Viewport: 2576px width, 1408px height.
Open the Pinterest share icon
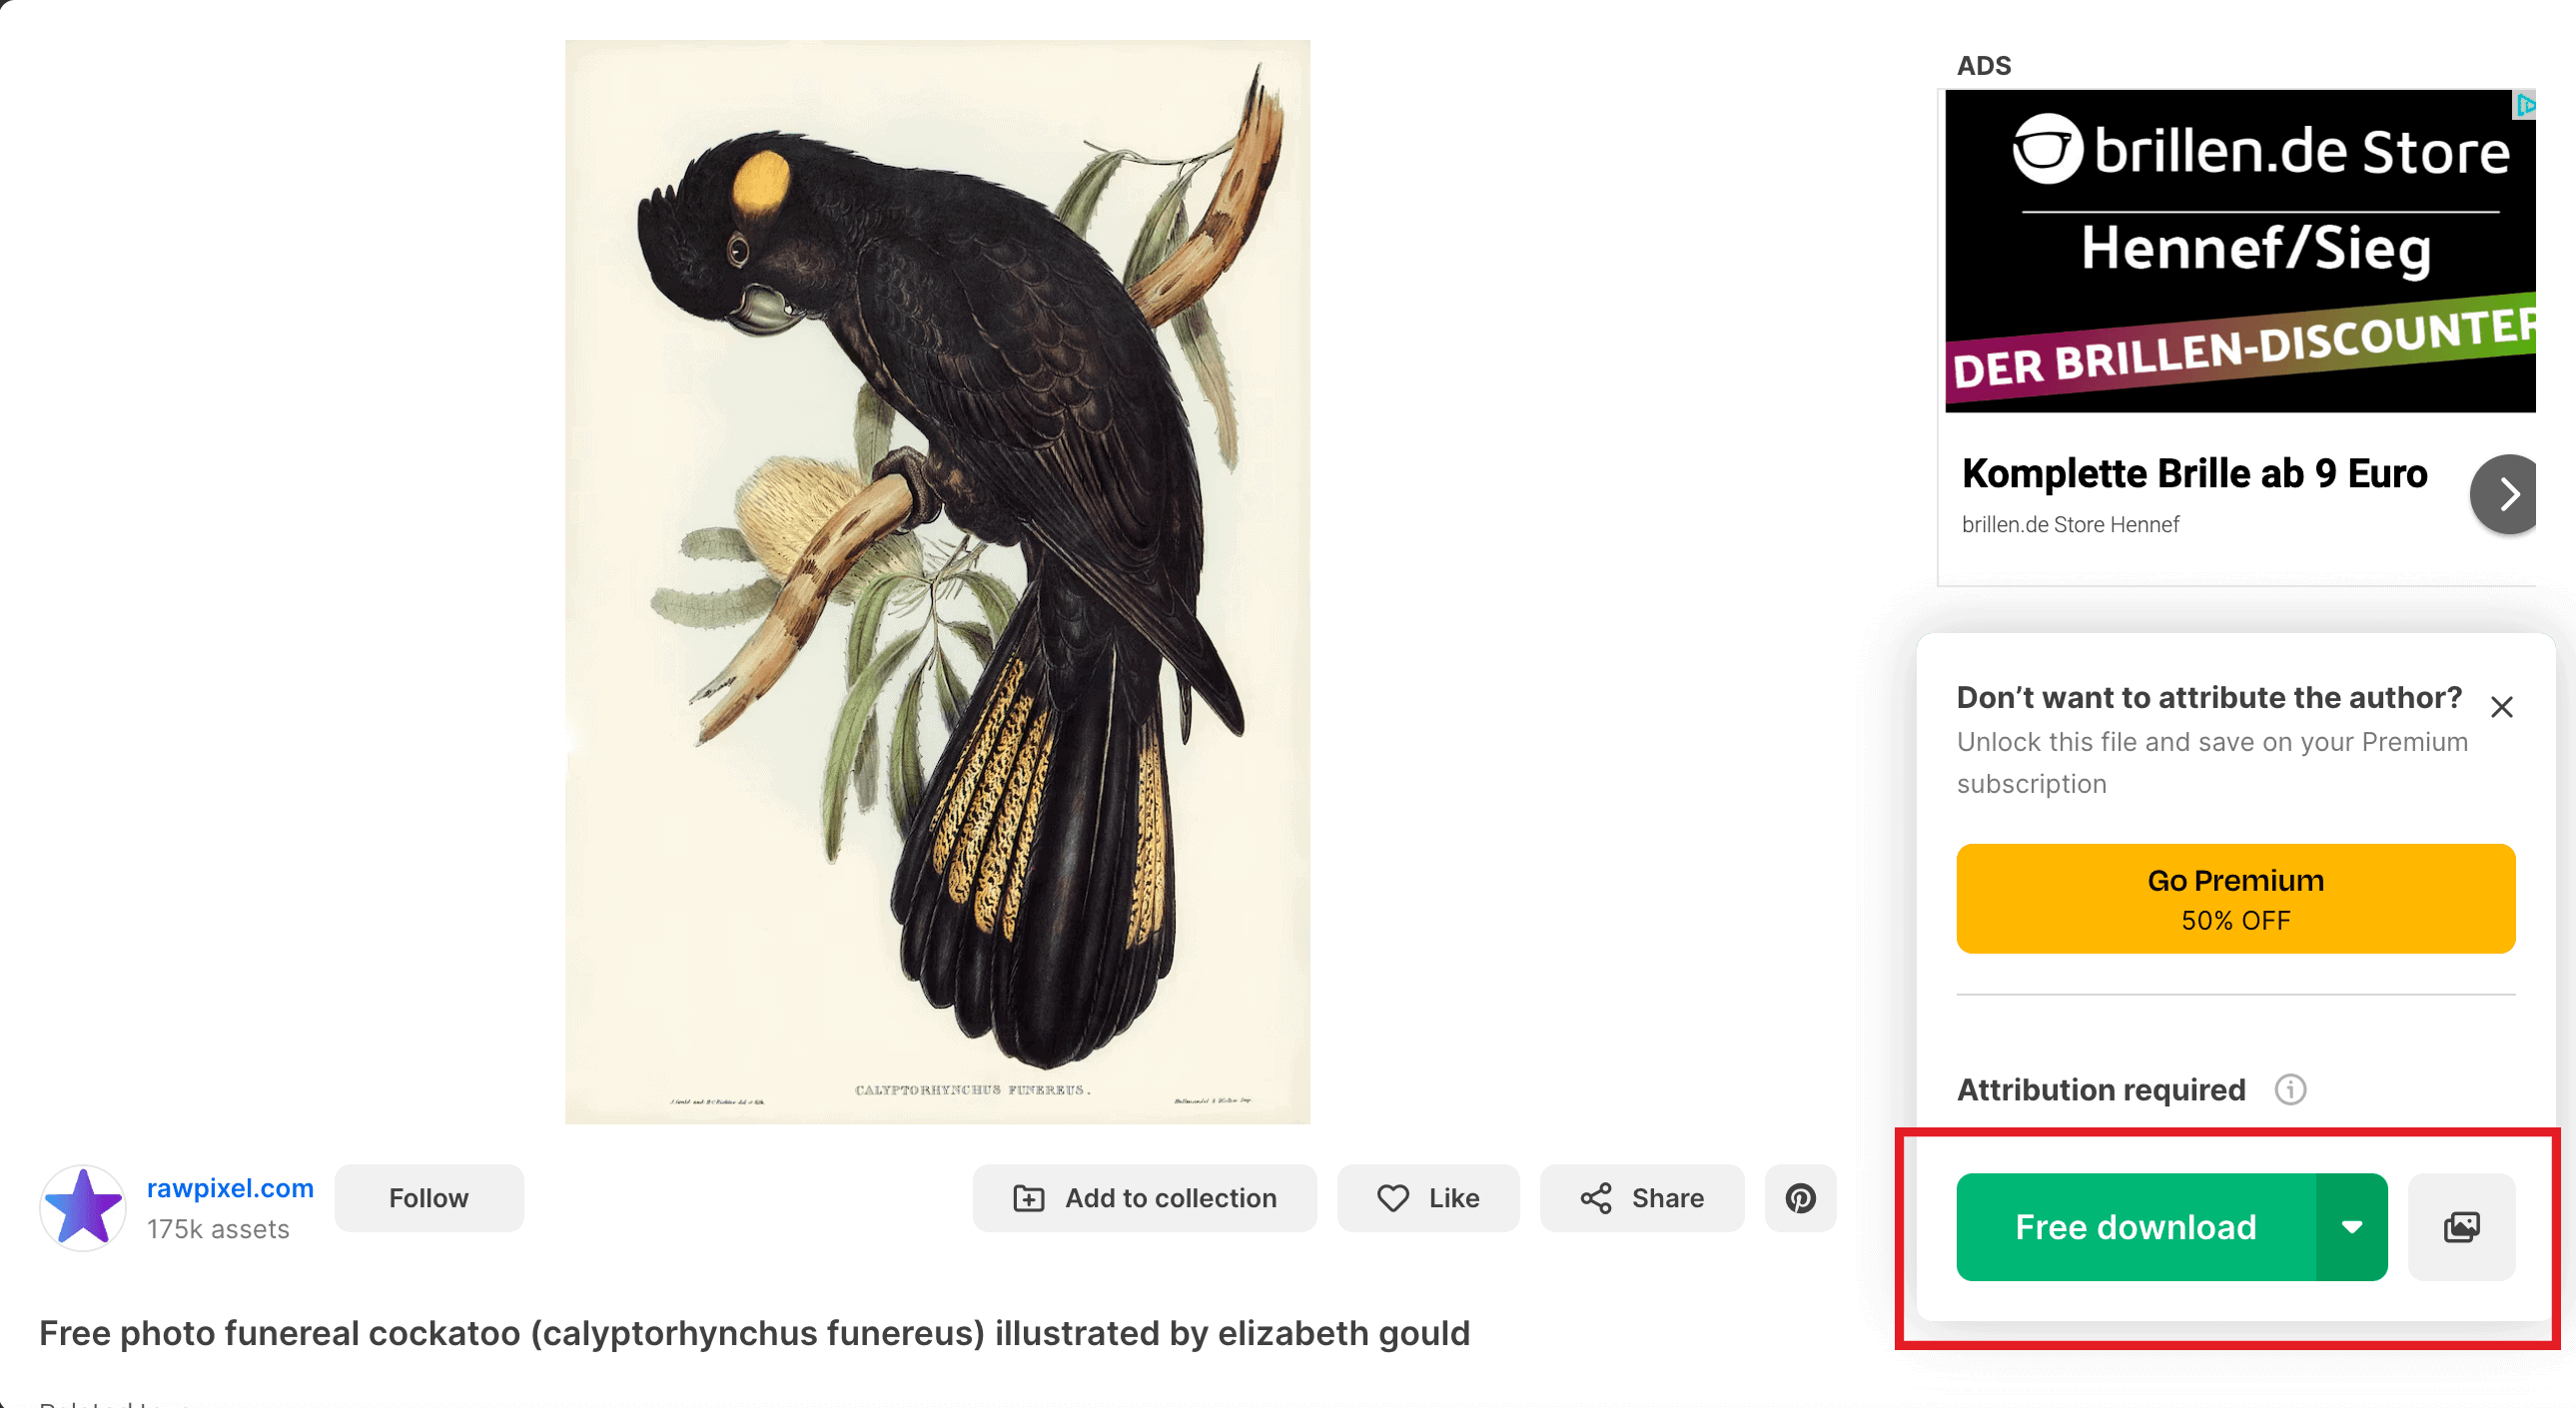pos(1800,1198)
